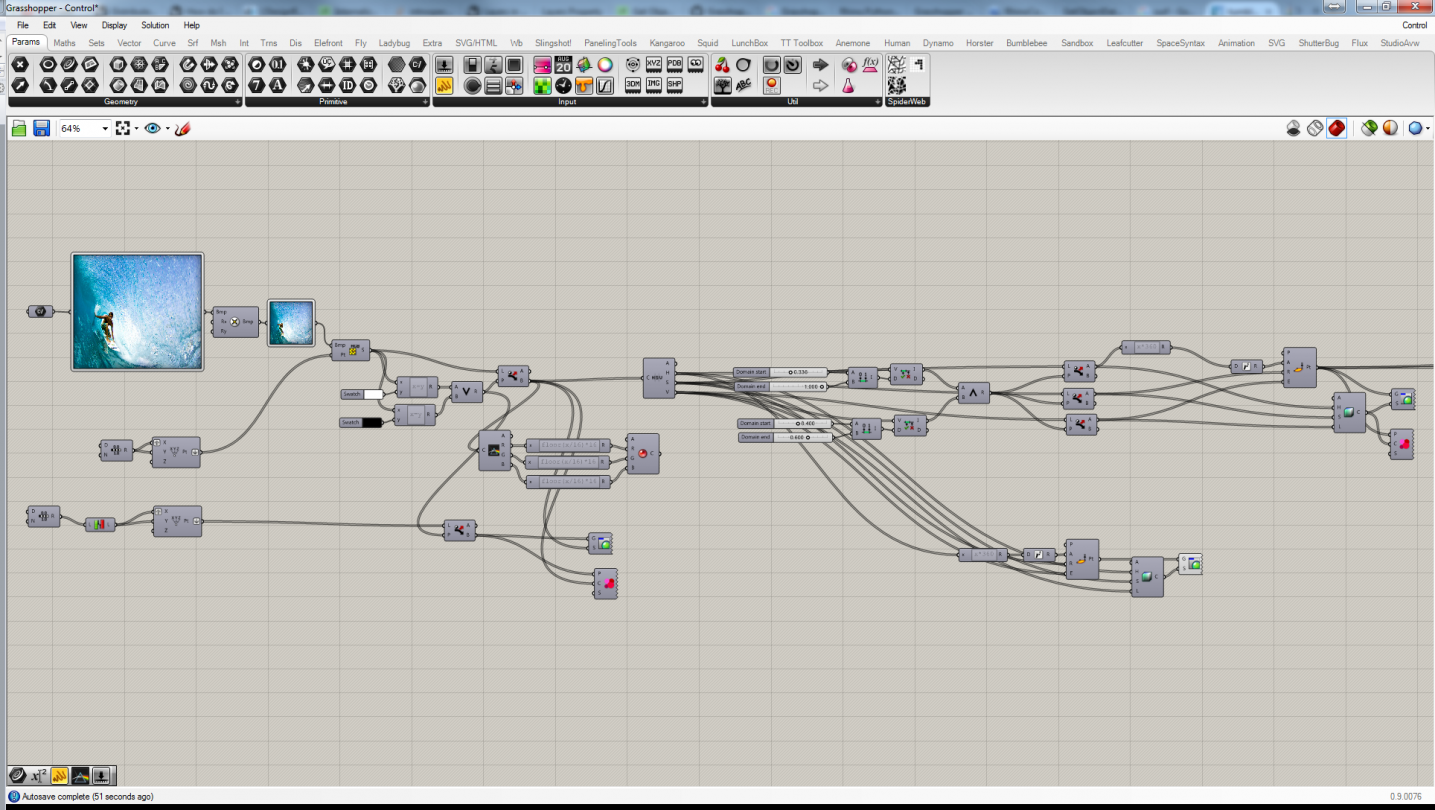
Task: Select the large surfer image component
Action: tap(137, 311)
